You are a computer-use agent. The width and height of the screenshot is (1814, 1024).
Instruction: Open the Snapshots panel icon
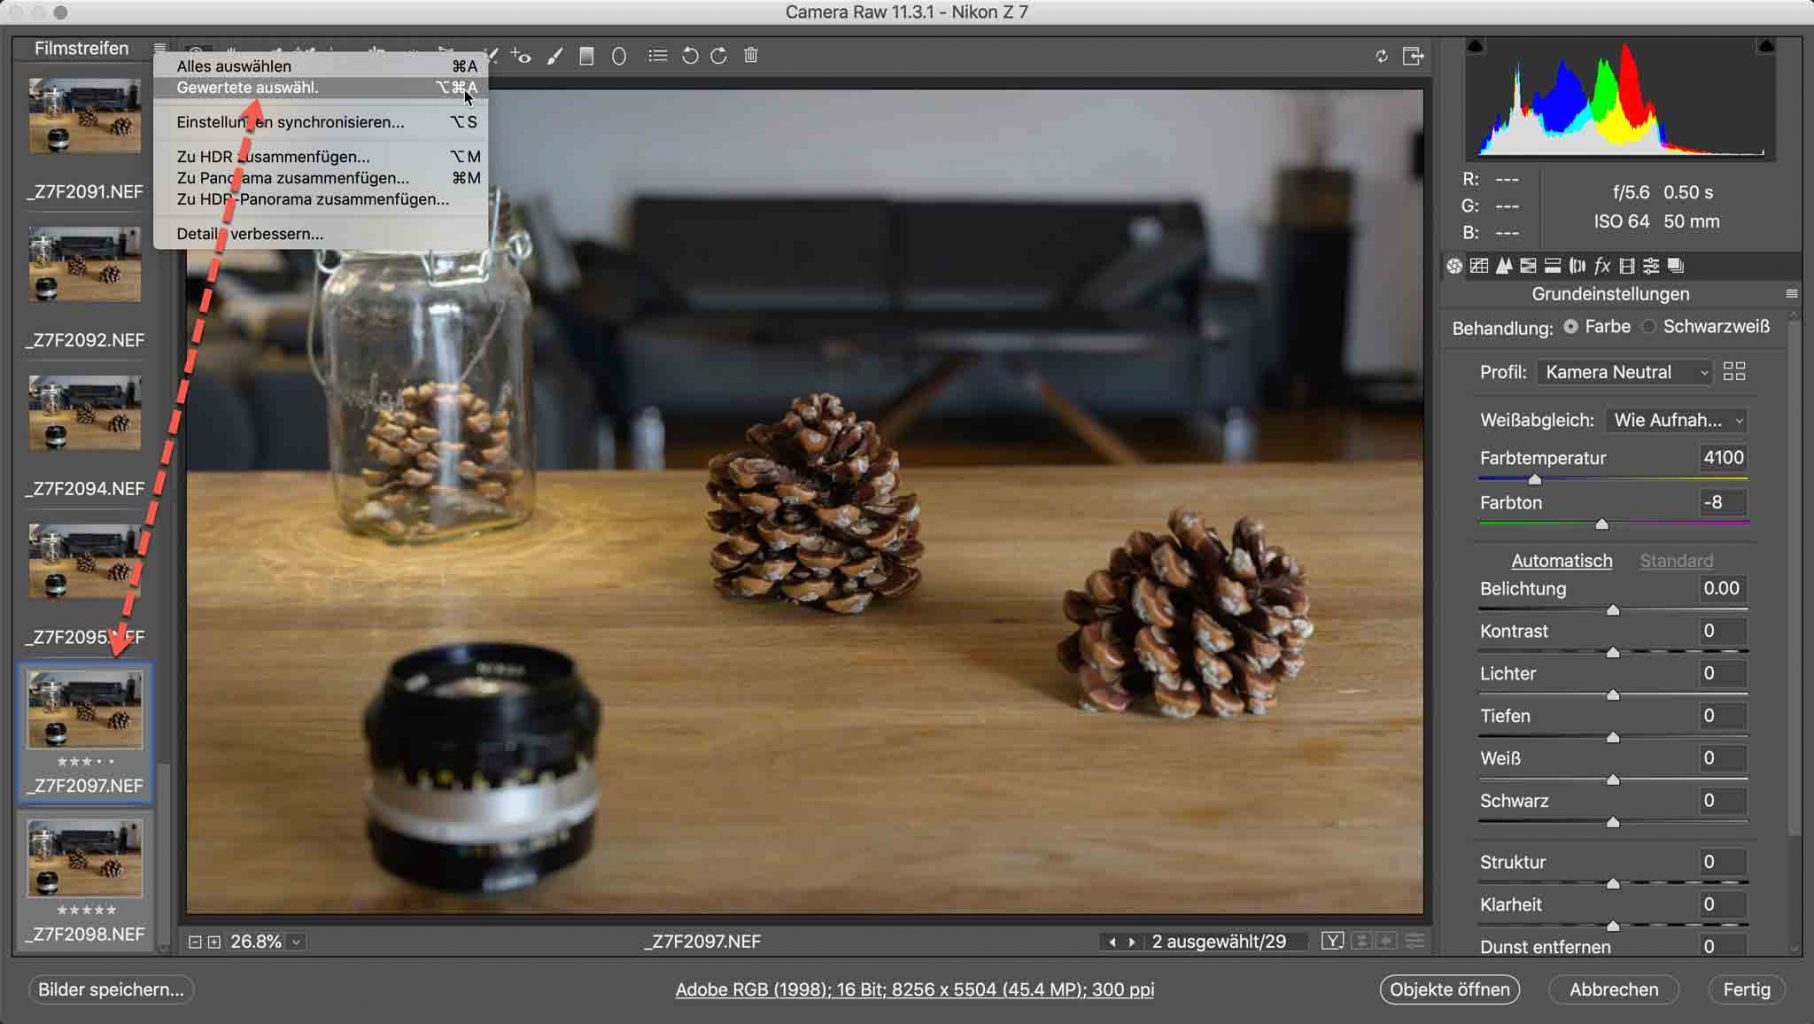click(x=1676, y=266)
